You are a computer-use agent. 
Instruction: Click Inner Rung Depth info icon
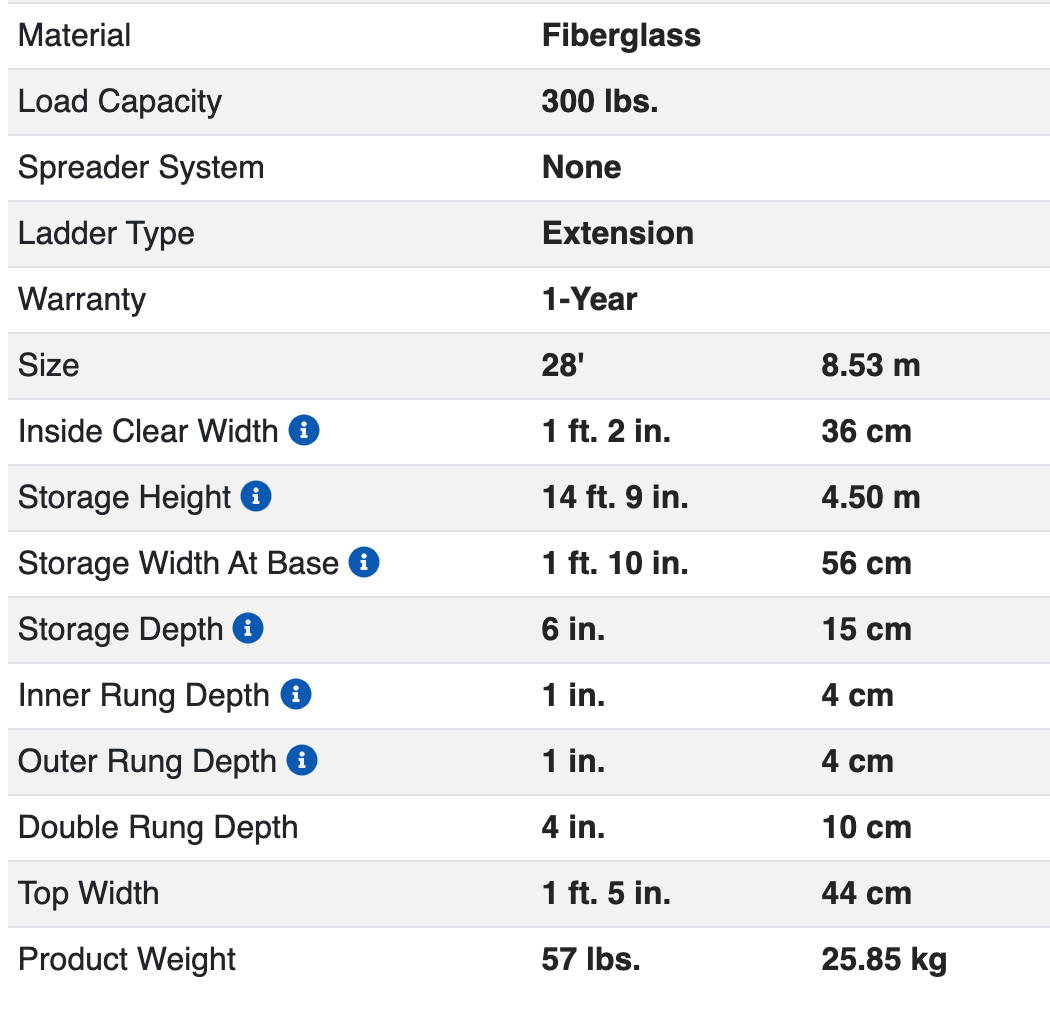pos(295,694)
